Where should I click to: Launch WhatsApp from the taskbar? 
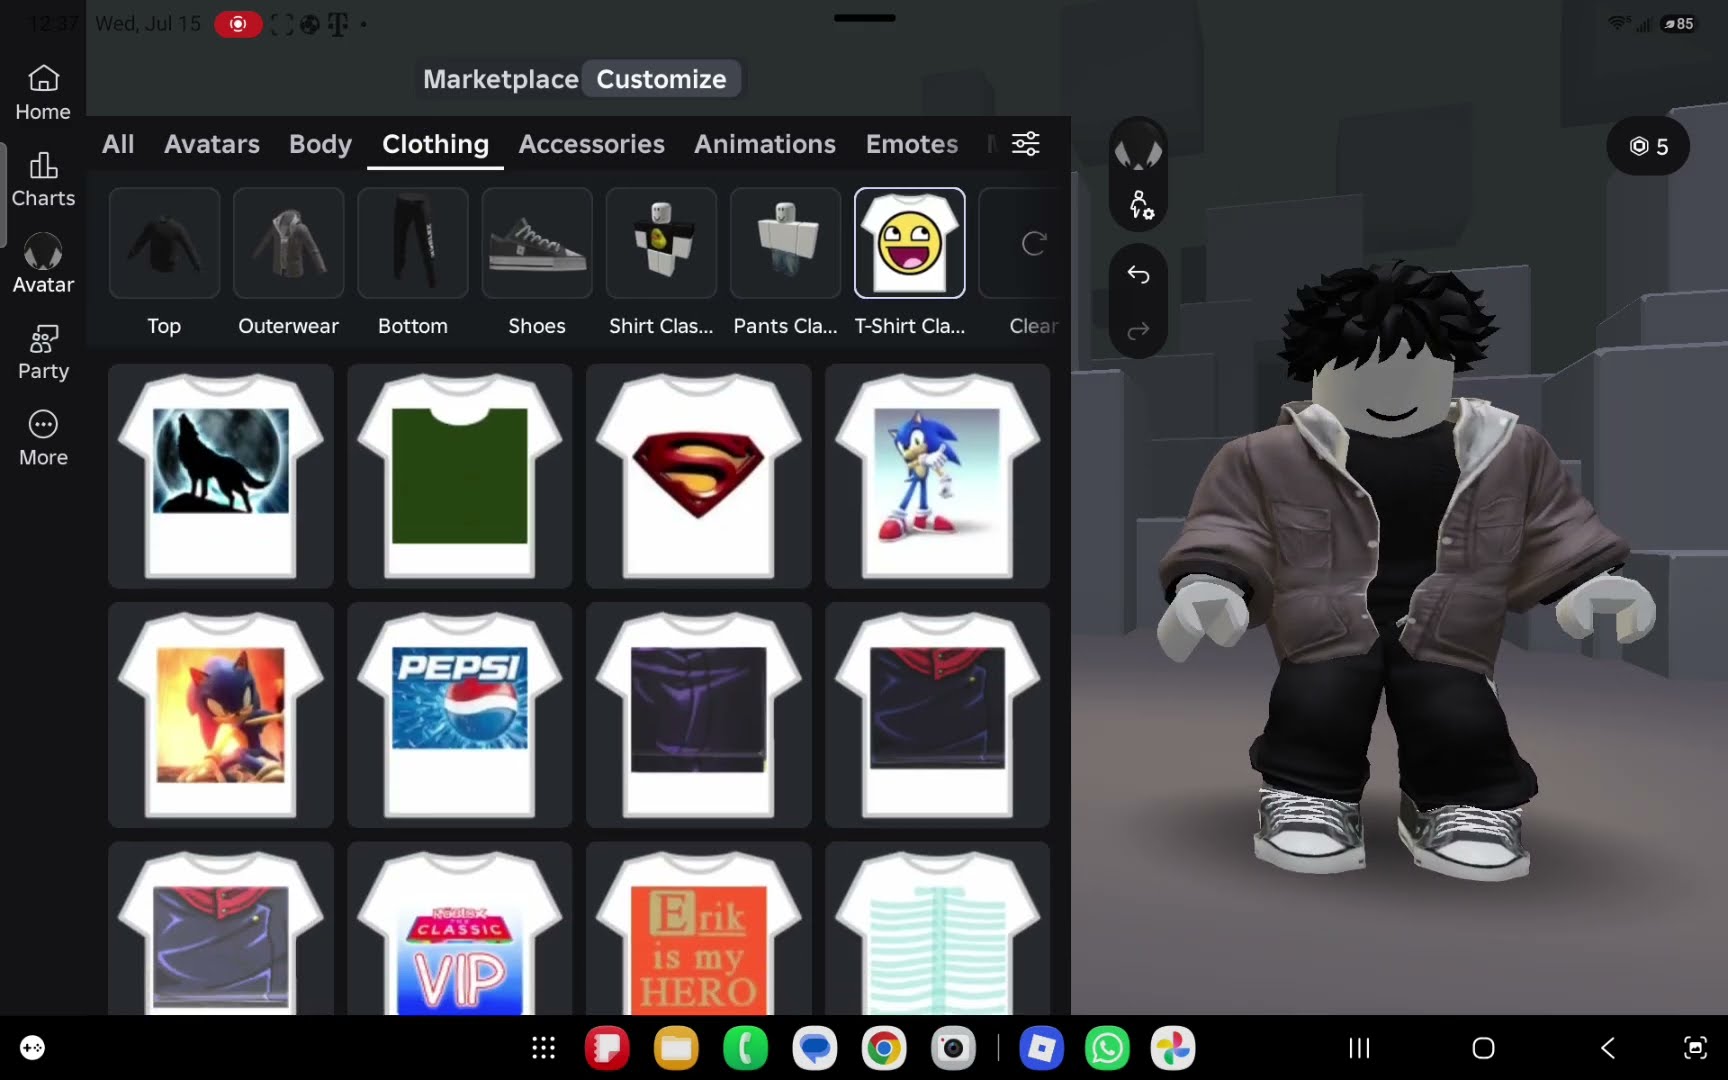click(1107, 1048)
